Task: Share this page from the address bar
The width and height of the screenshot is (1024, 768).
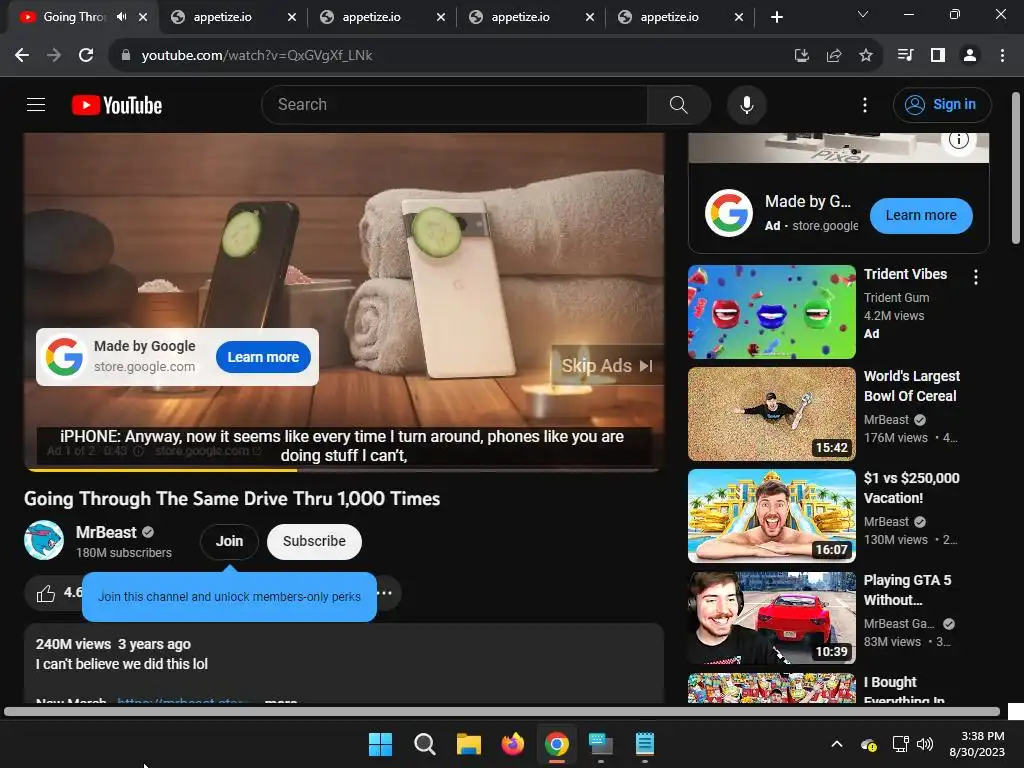Action: [x=834, y=56]
